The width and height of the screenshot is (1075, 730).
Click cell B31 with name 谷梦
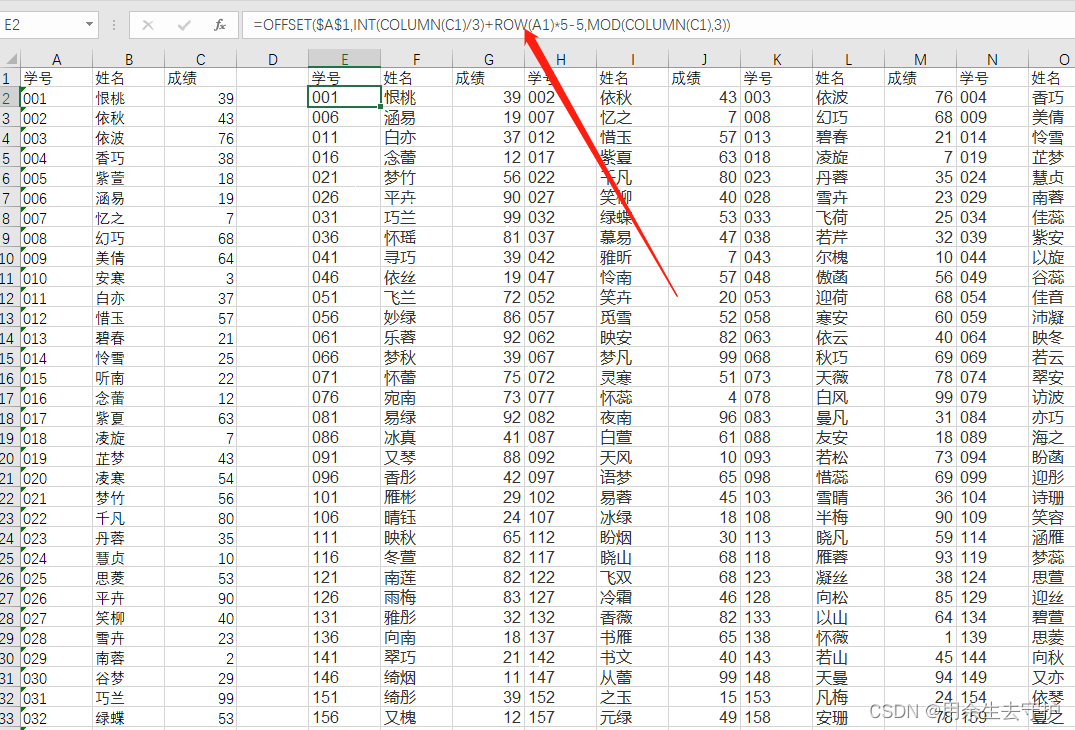(128, 678)
